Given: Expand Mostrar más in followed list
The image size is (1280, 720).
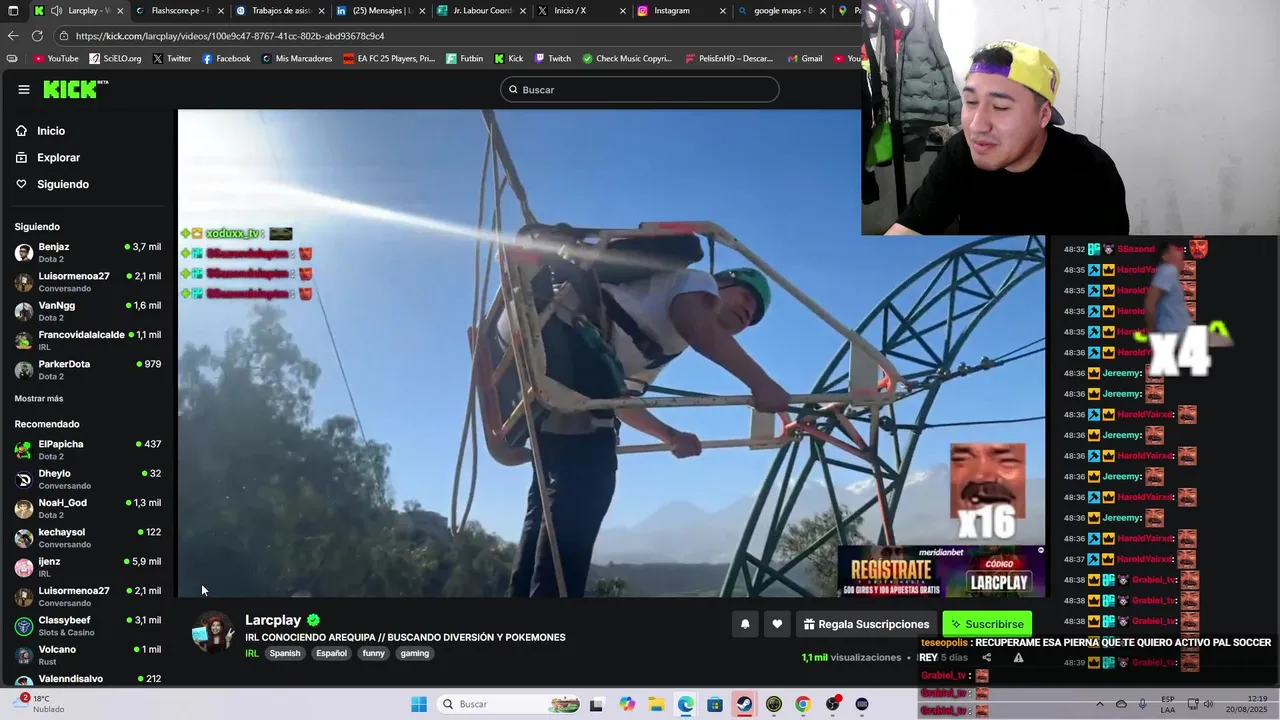Looking at the screenshot, I should point(39,399).
